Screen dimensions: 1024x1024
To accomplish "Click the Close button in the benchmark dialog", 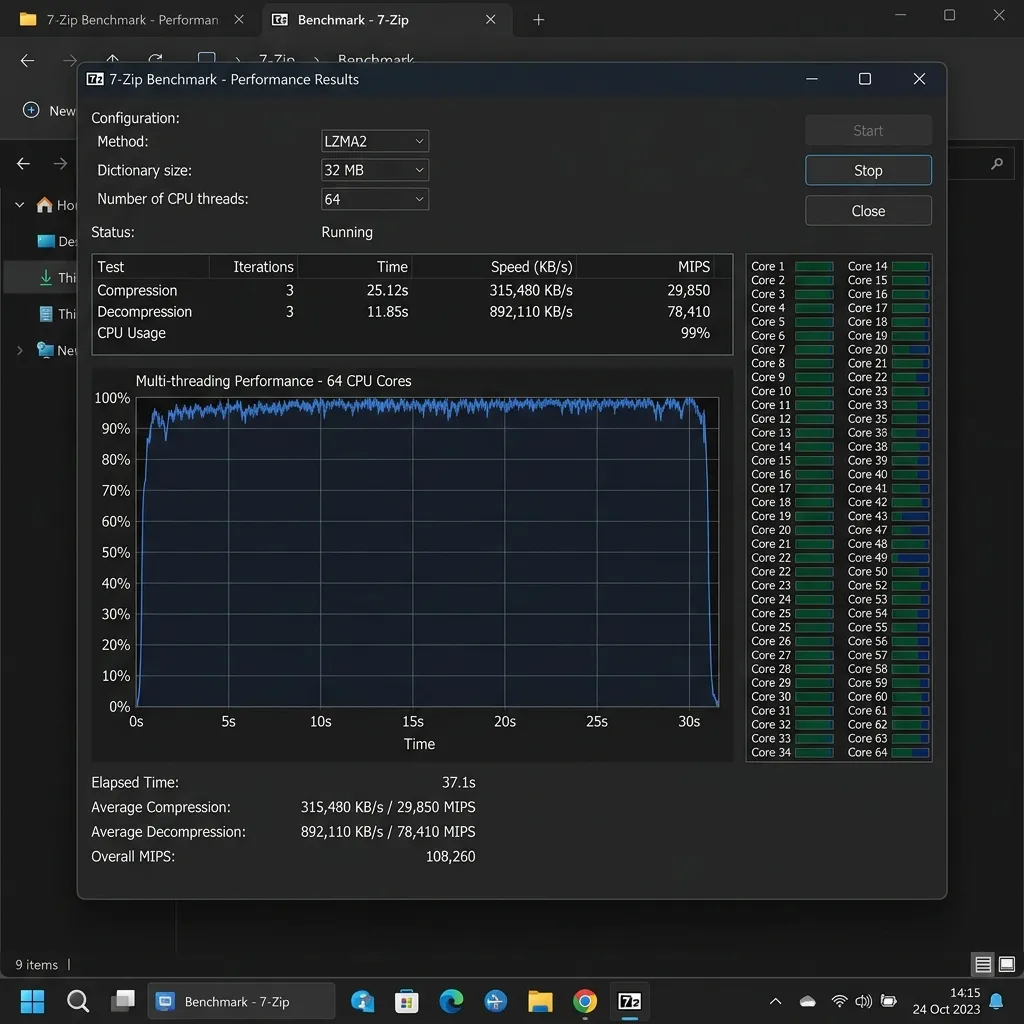I will click(x=868, y=211).
